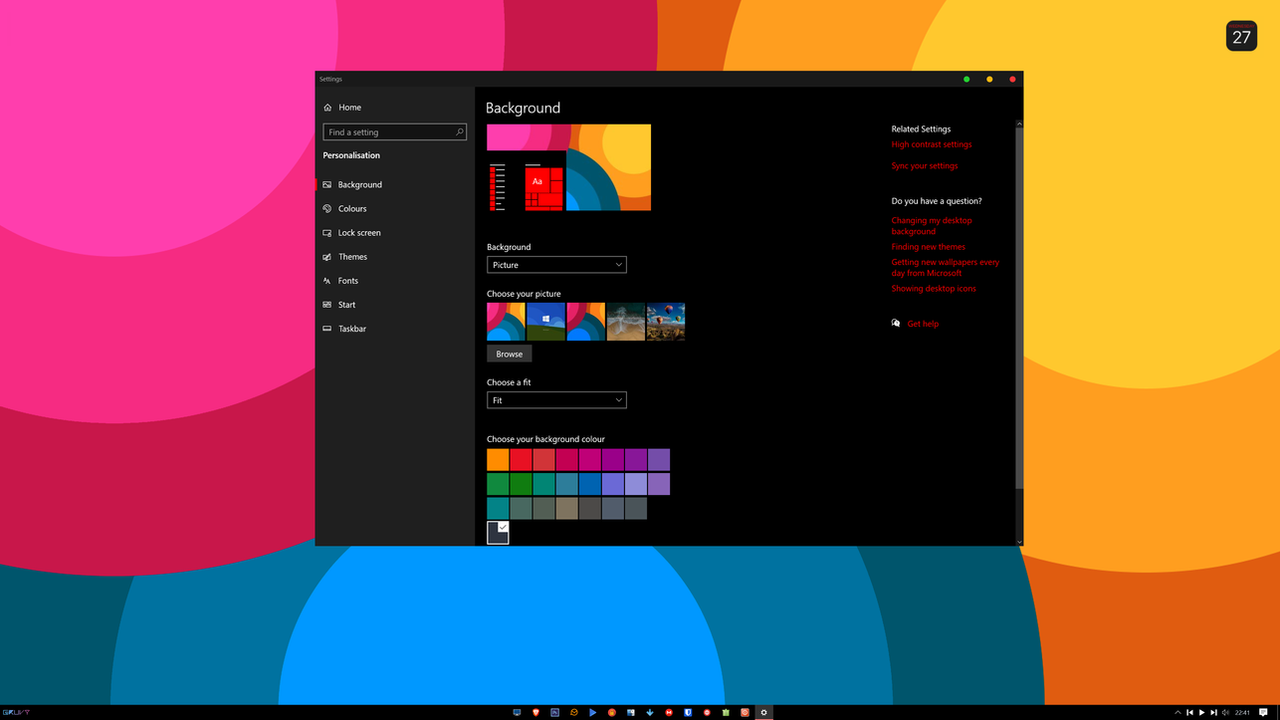Image resolution: width=1280 pixels, height=720 pixels.
Task: Click the volume speaker icon in tray
Action: coord(1226,712)
